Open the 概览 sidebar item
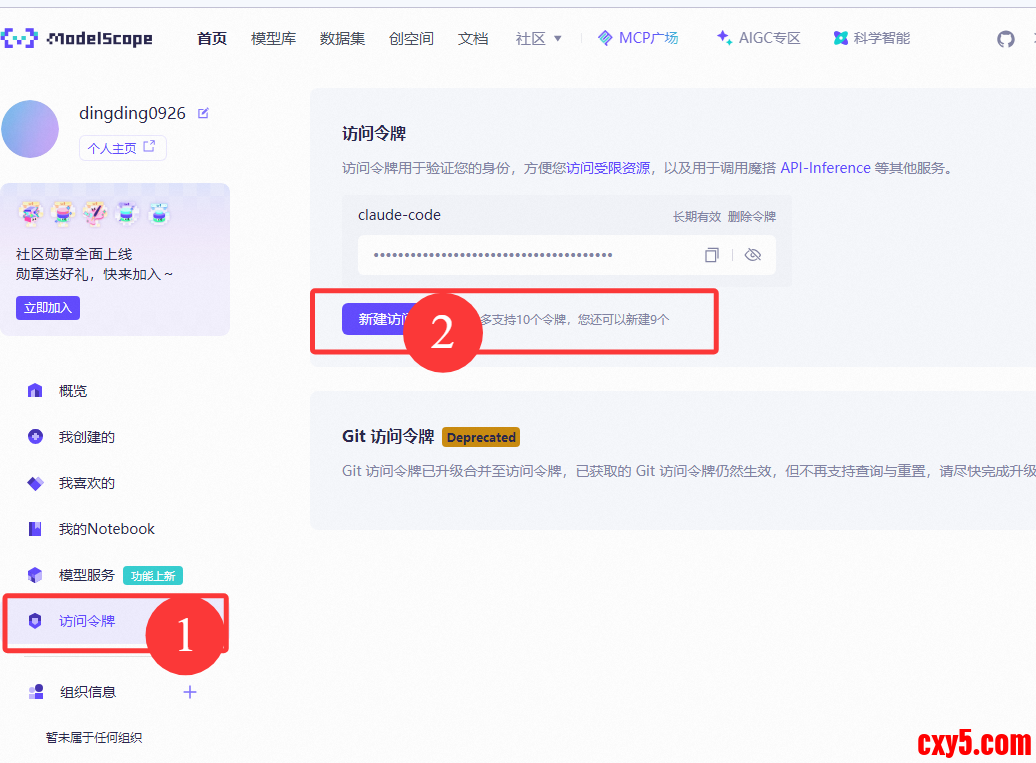This screenshot has height=763, width=1036. (72, 391)
